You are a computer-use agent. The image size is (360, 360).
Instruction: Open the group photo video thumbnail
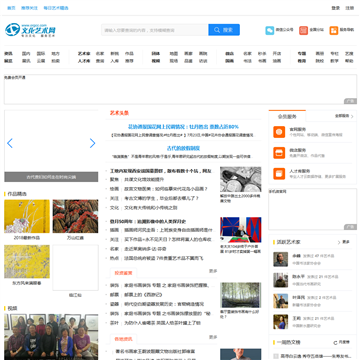[x=51, y=337]
